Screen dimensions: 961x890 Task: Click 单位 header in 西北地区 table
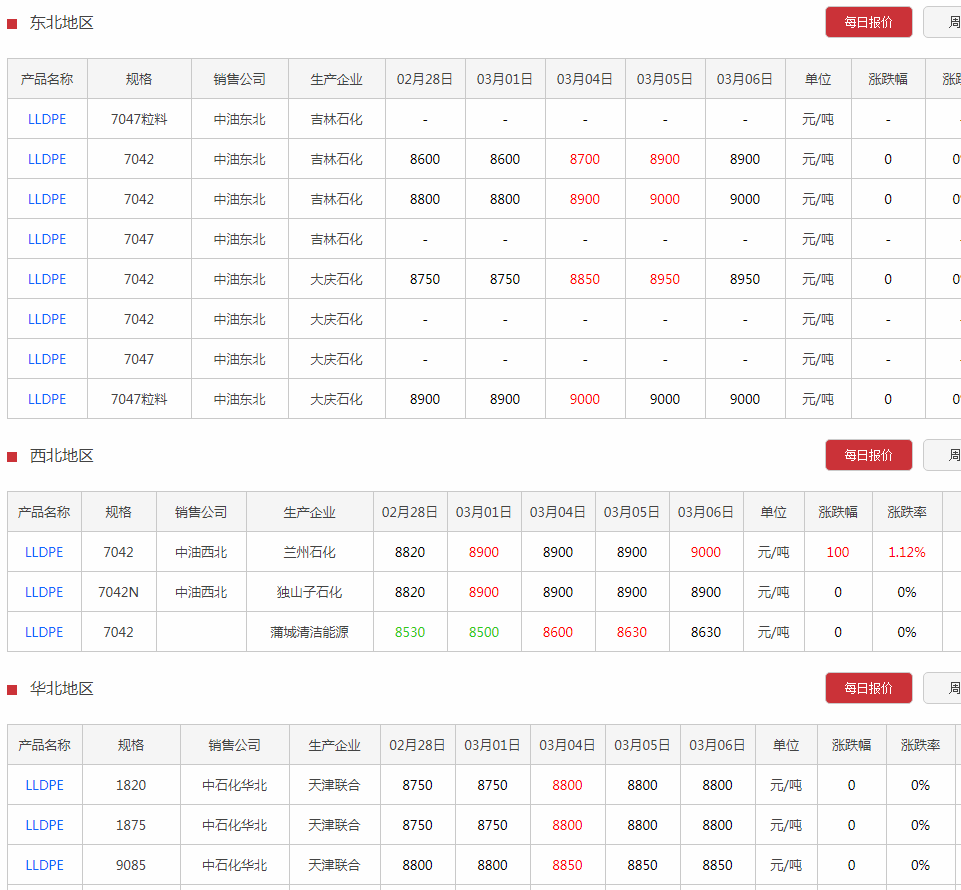[773, 512]
